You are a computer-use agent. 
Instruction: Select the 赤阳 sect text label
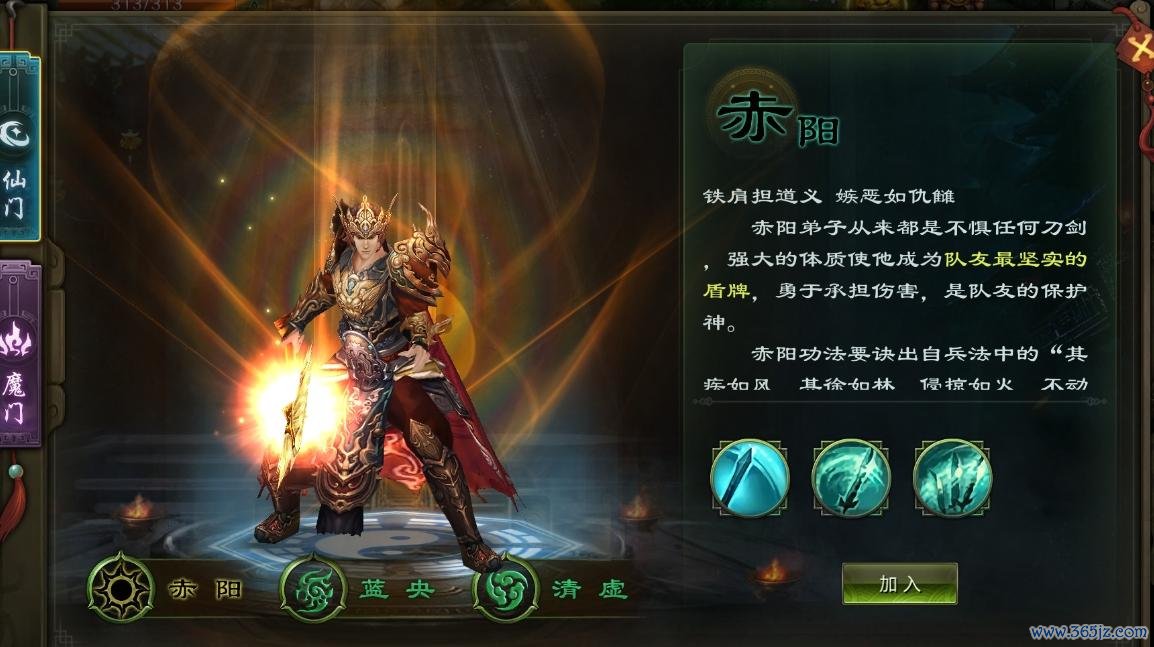pyautogui.click(x=205, y=589)
